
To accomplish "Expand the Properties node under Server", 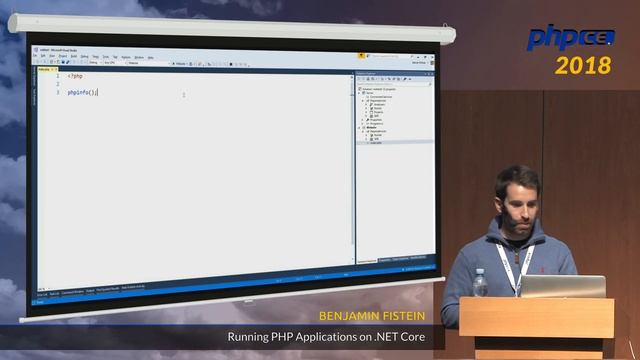I will [x=362, y=120].
